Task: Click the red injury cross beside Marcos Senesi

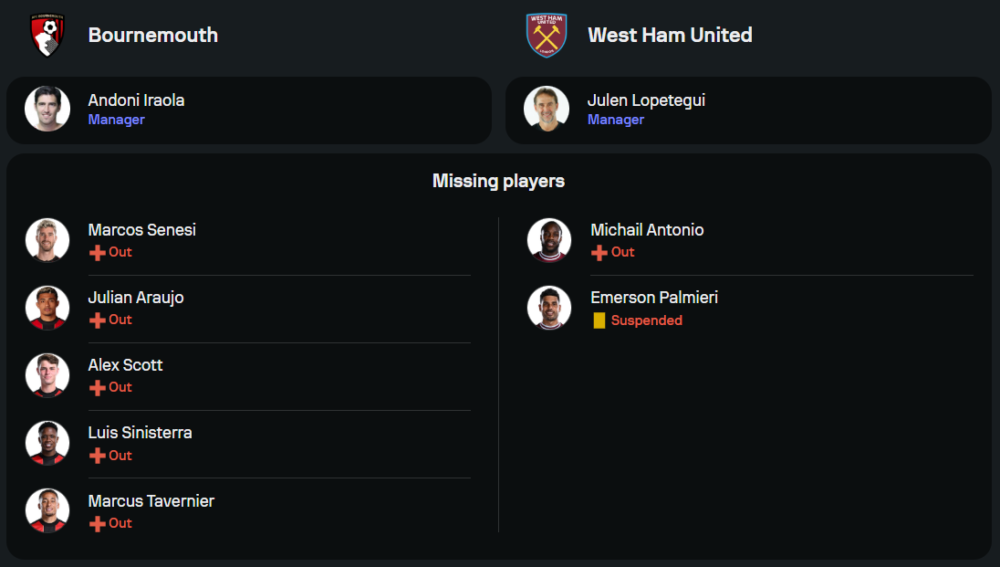Action: (x=97, y=253)
